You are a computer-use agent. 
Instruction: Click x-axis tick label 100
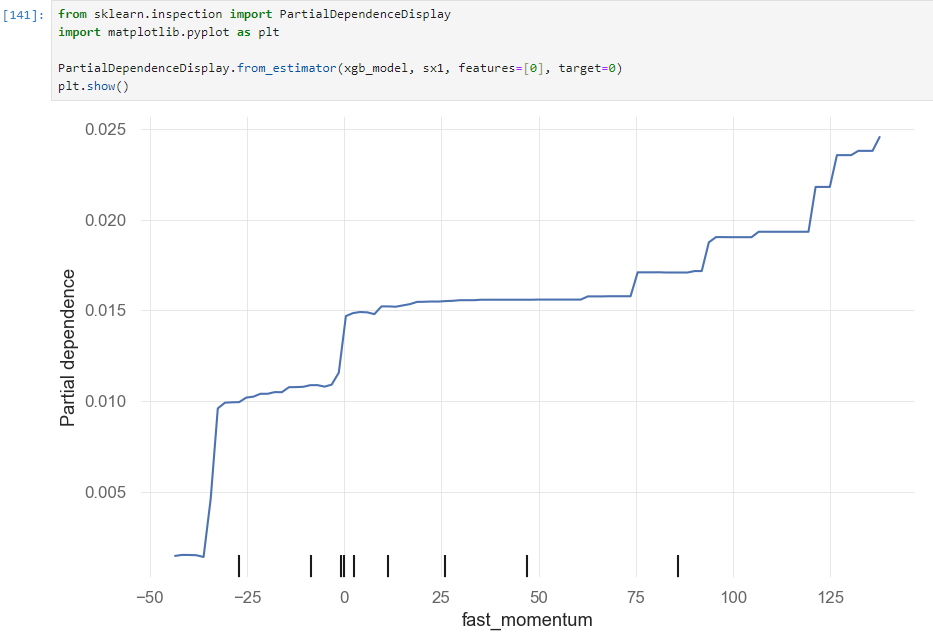(733, 597)
